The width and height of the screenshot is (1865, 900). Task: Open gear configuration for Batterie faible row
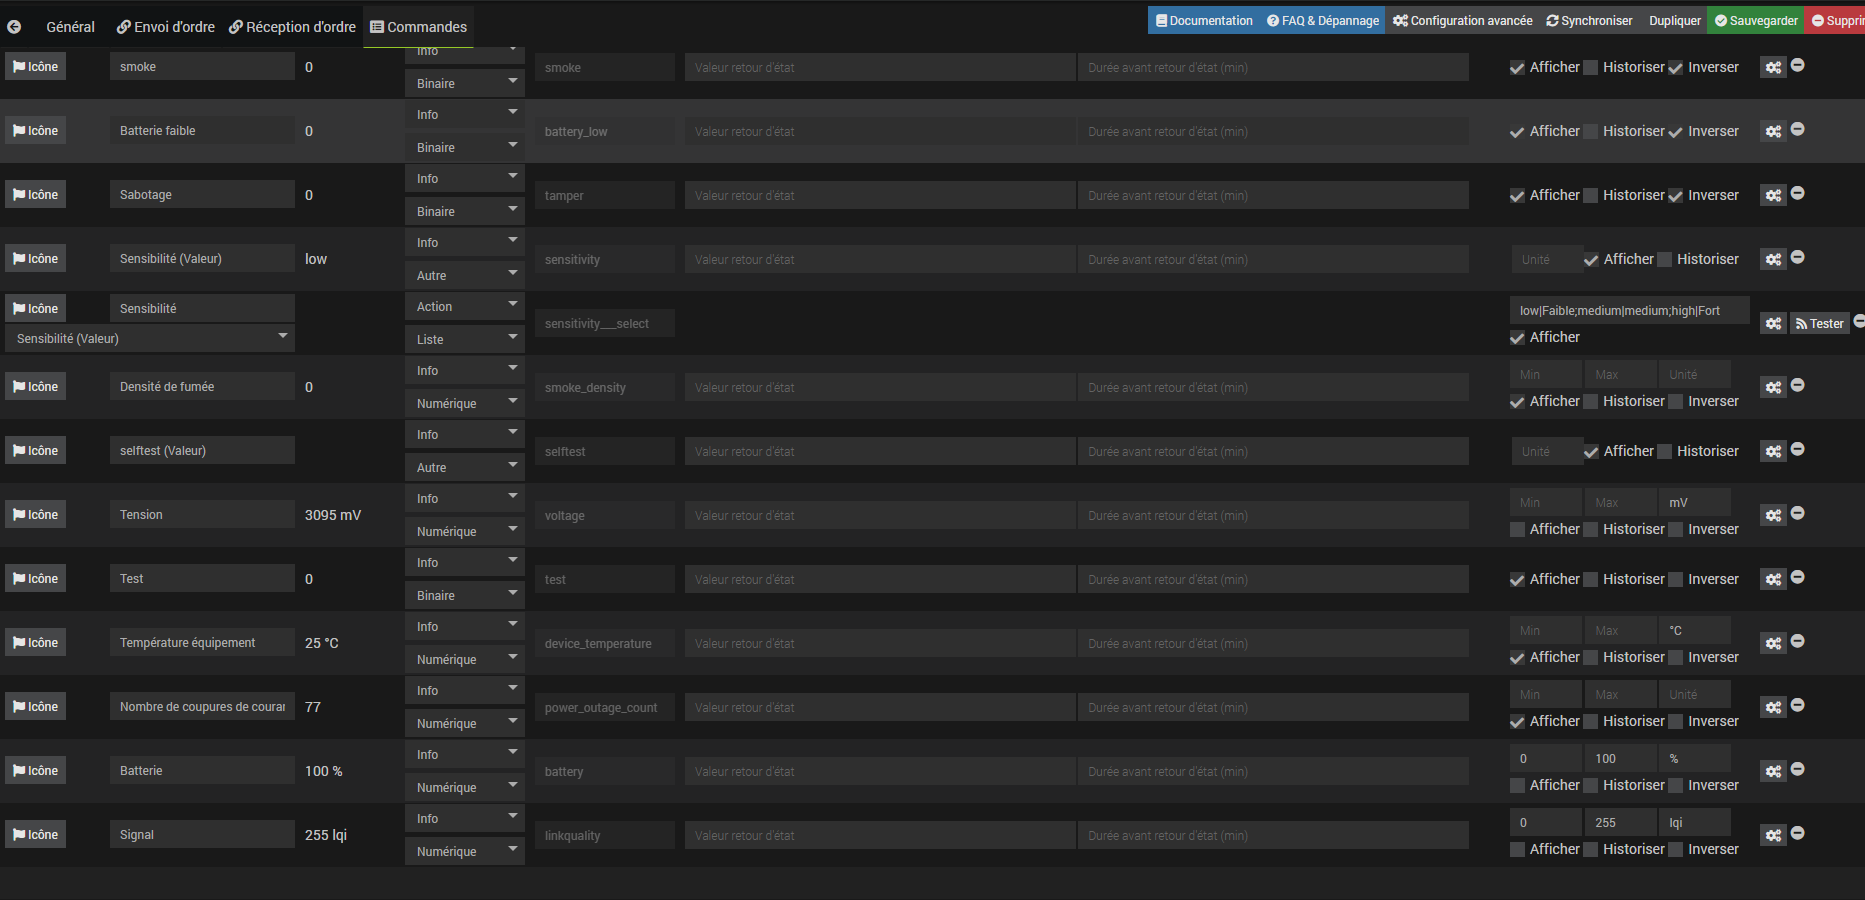point(1773,131)
